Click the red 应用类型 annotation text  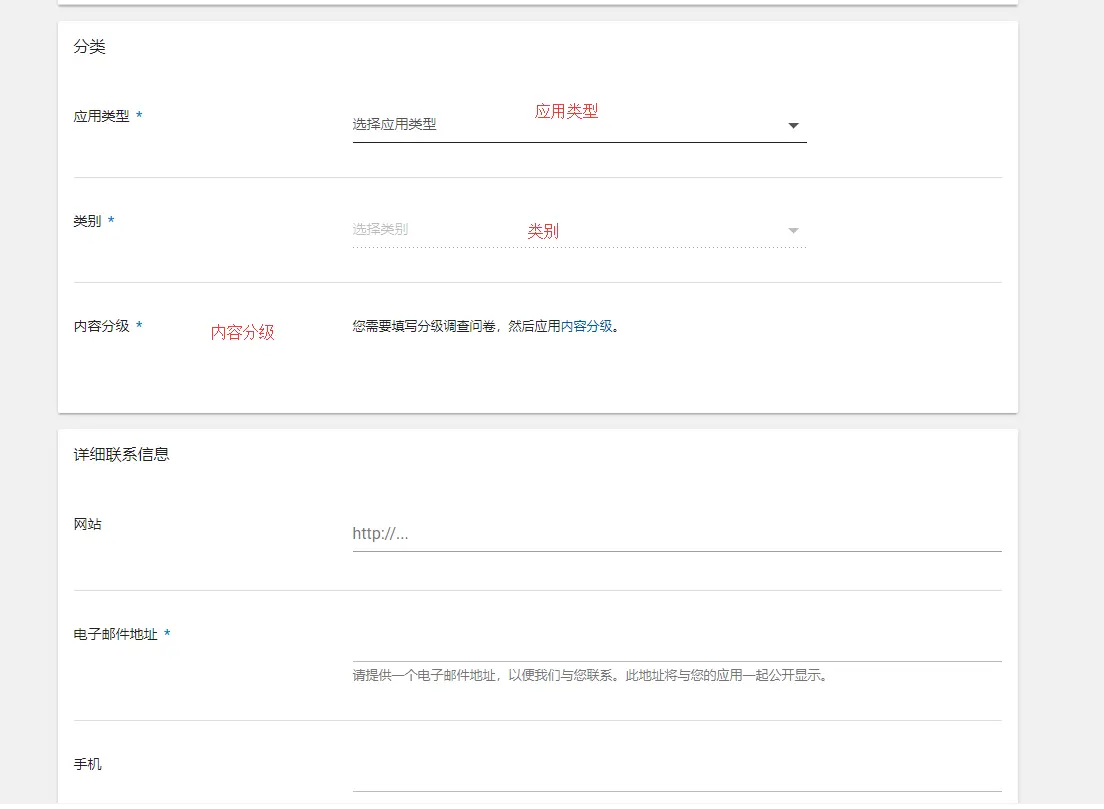pyautogui.click(x=566, y=110)
